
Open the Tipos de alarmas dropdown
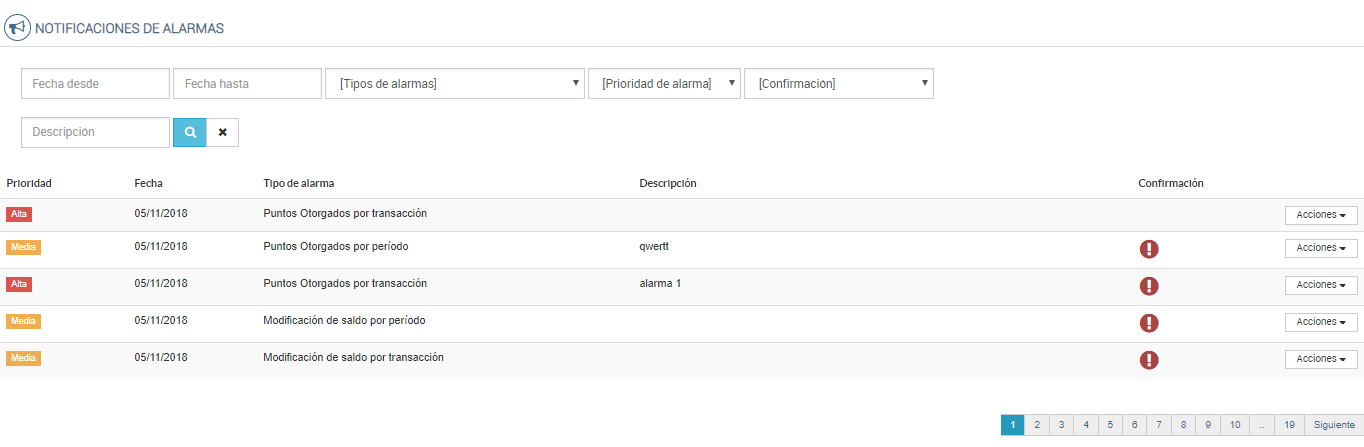(454, 84)
